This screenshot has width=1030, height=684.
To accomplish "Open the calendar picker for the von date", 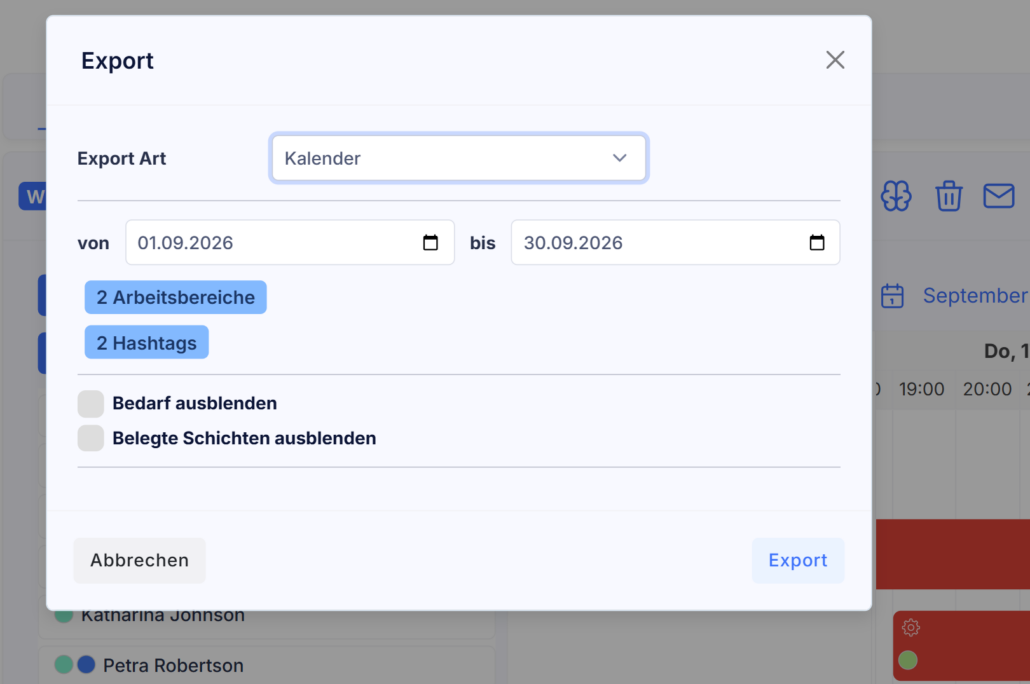I will coord(430,242).
